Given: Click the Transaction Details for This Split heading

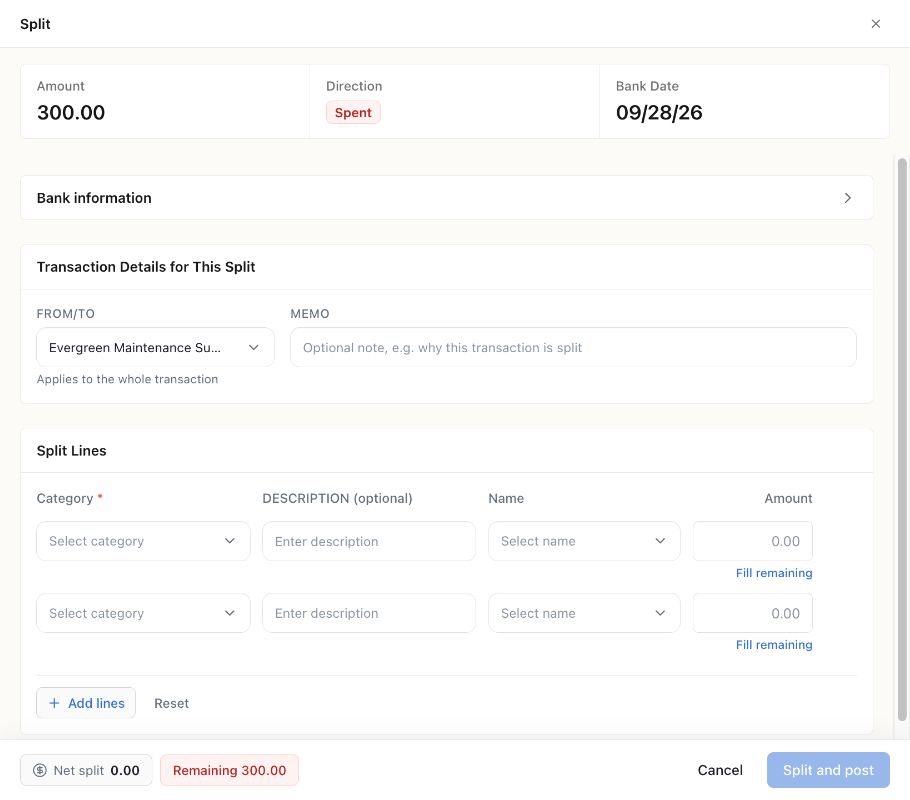Looking at the screenshot, I should 146,267.
